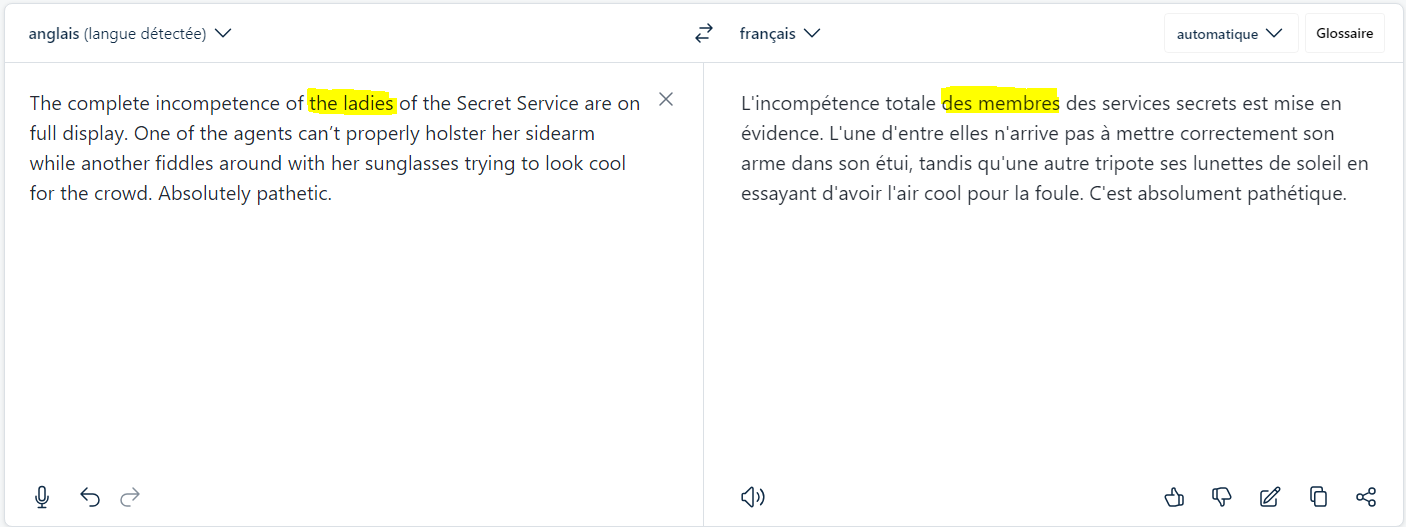Click the highlighted words 'des membres'
The image size is (1406, 527).
(x=1000, y=103)
